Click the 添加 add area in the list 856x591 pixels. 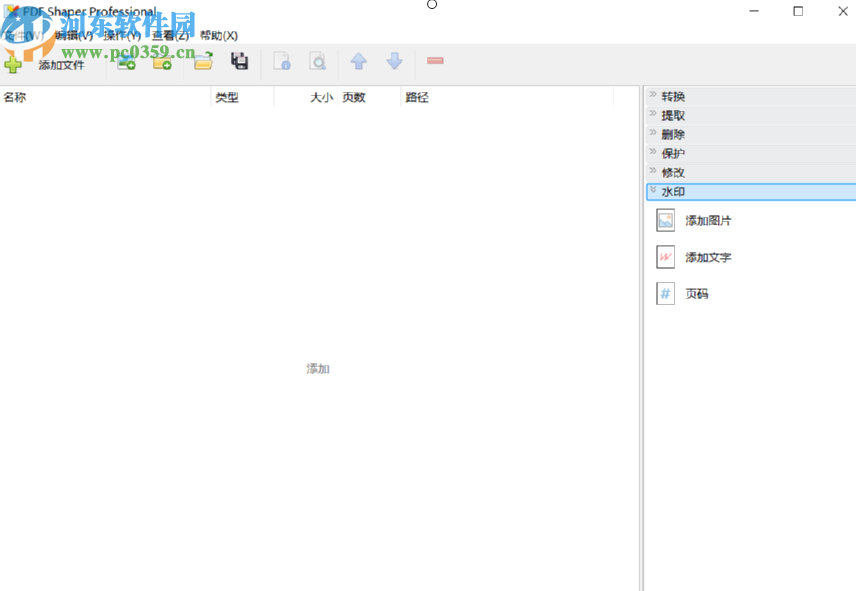coord(317,369)
